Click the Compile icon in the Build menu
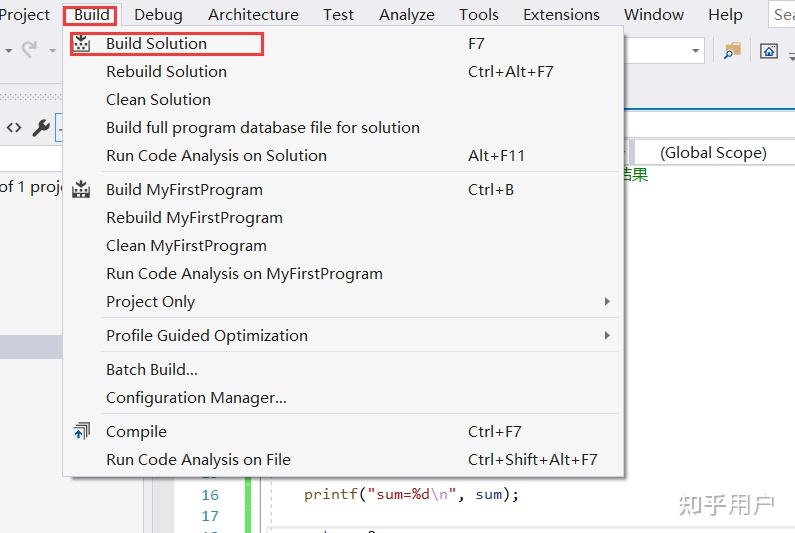The width and height of the screenshot is (795, 533). (x=82, y=432)
